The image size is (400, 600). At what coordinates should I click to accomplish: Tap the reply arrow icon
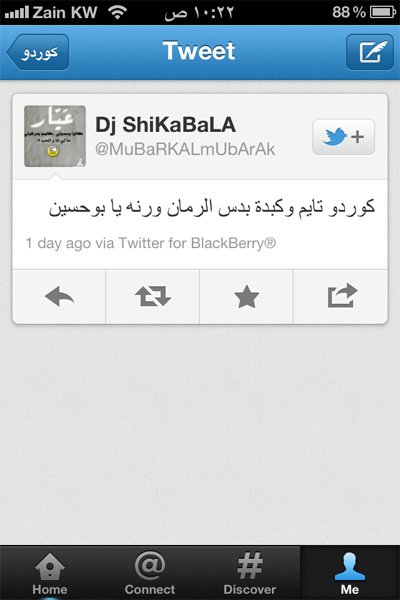pyautogui.click(x=59, y=297)
